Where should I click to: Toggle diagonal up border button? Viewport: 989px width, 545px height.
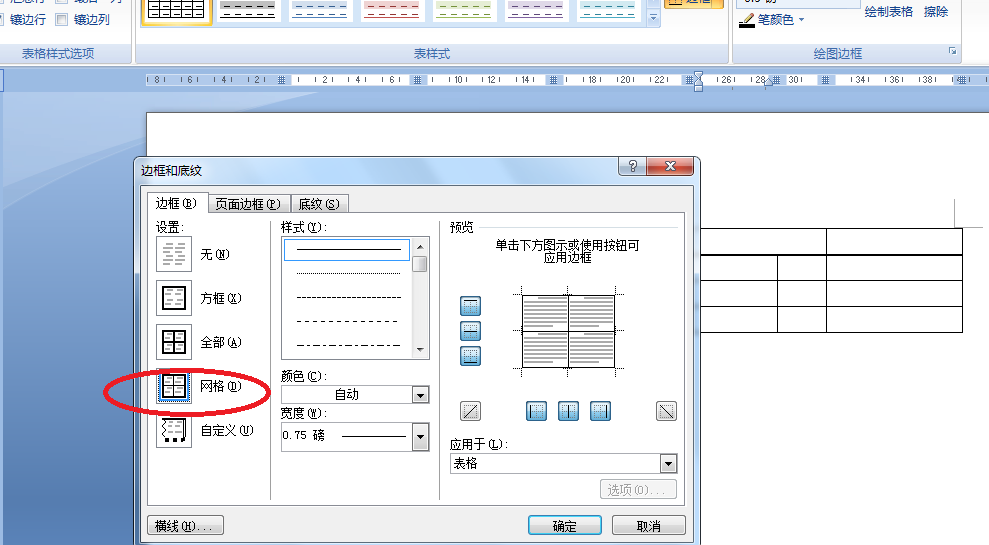click(x=470, y=411)
